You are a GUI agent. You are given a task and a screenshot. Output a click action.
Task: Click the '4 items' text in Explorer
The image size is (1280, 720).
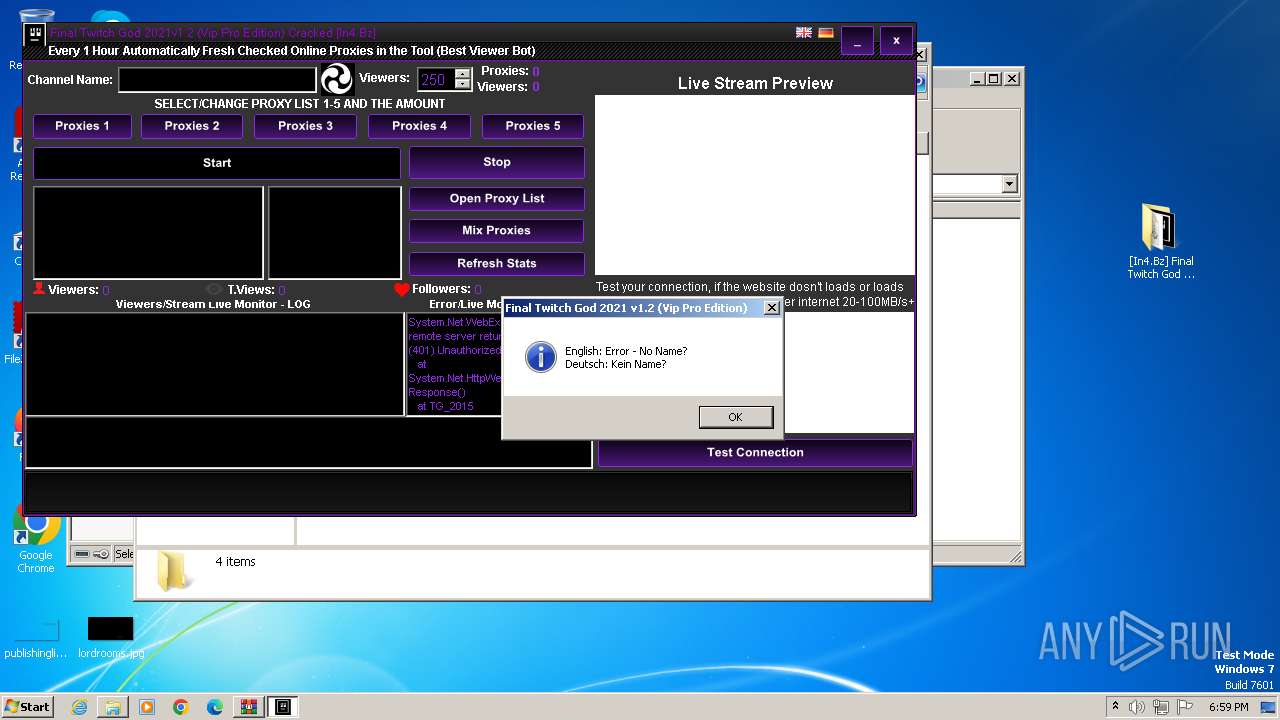236,562
